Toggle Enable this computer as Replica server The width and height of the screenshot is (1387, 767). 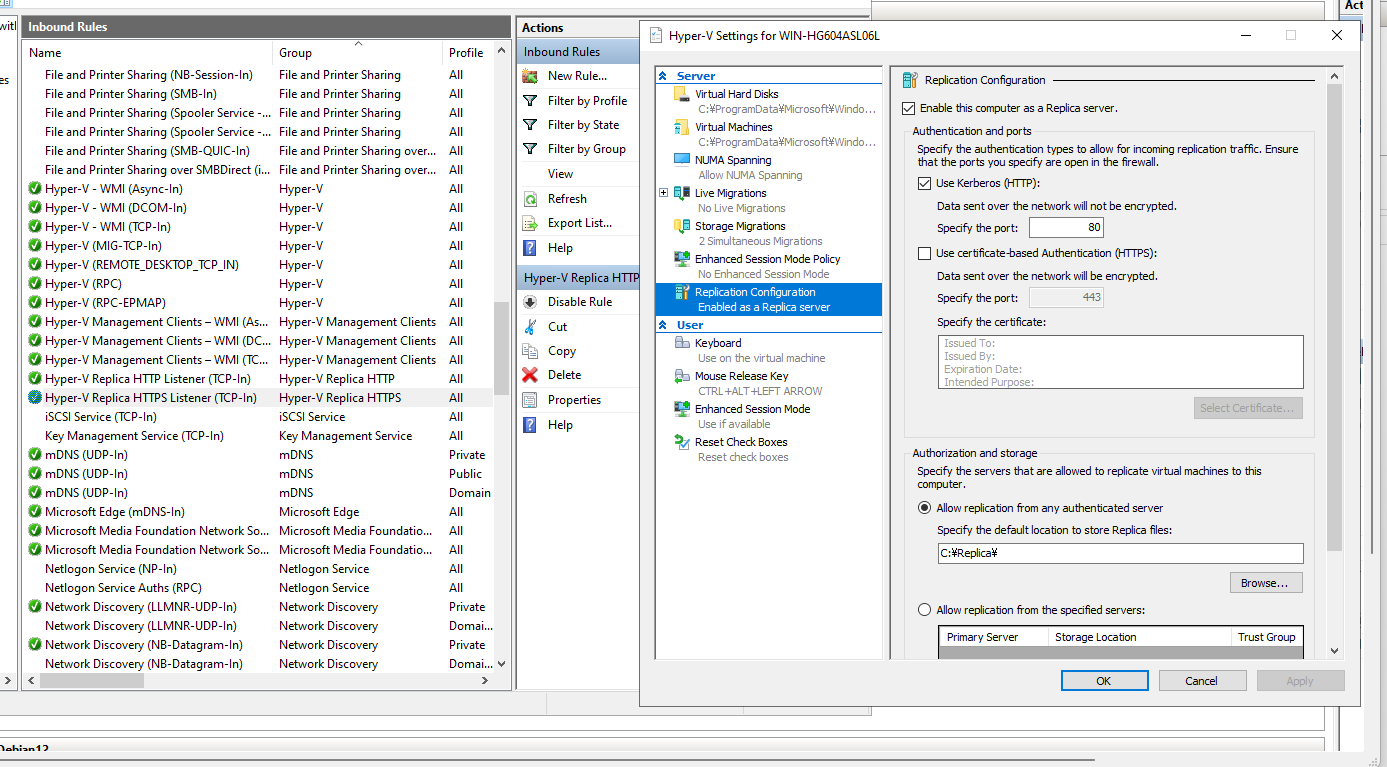click(909, 108)
